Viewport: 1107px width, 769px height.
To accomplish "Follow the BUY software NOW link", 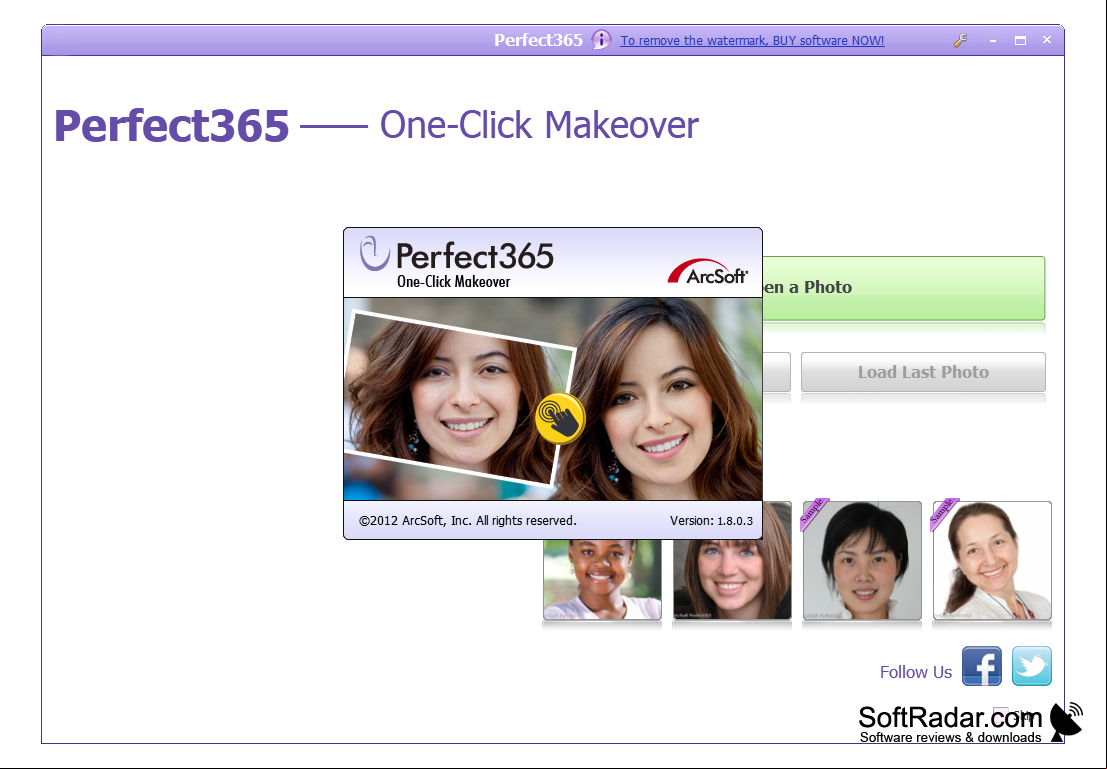I will 752,41.
